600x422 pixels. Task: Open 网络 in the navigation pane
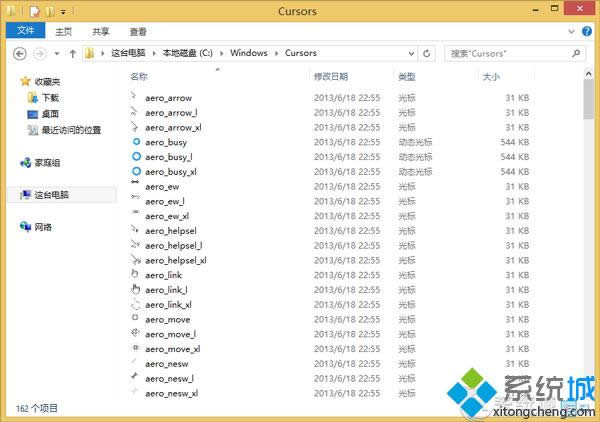pos(43,227)
